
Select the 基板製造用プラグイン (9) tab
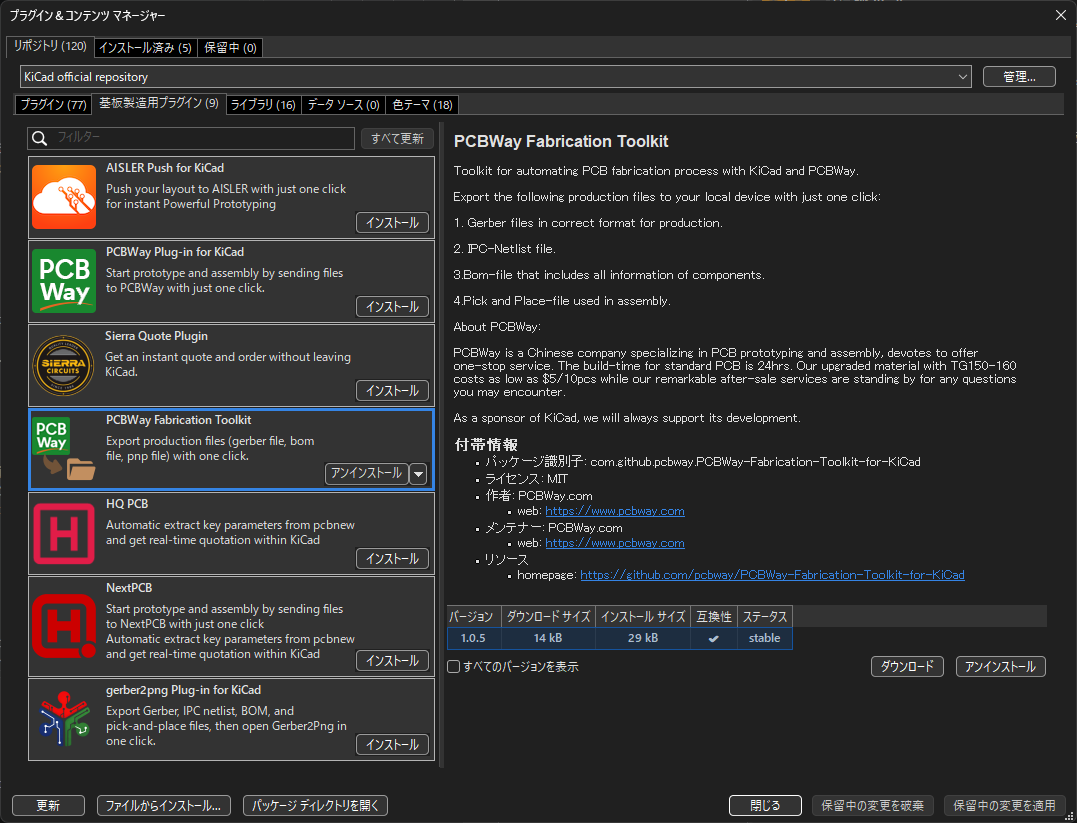(x=159, y=103)
